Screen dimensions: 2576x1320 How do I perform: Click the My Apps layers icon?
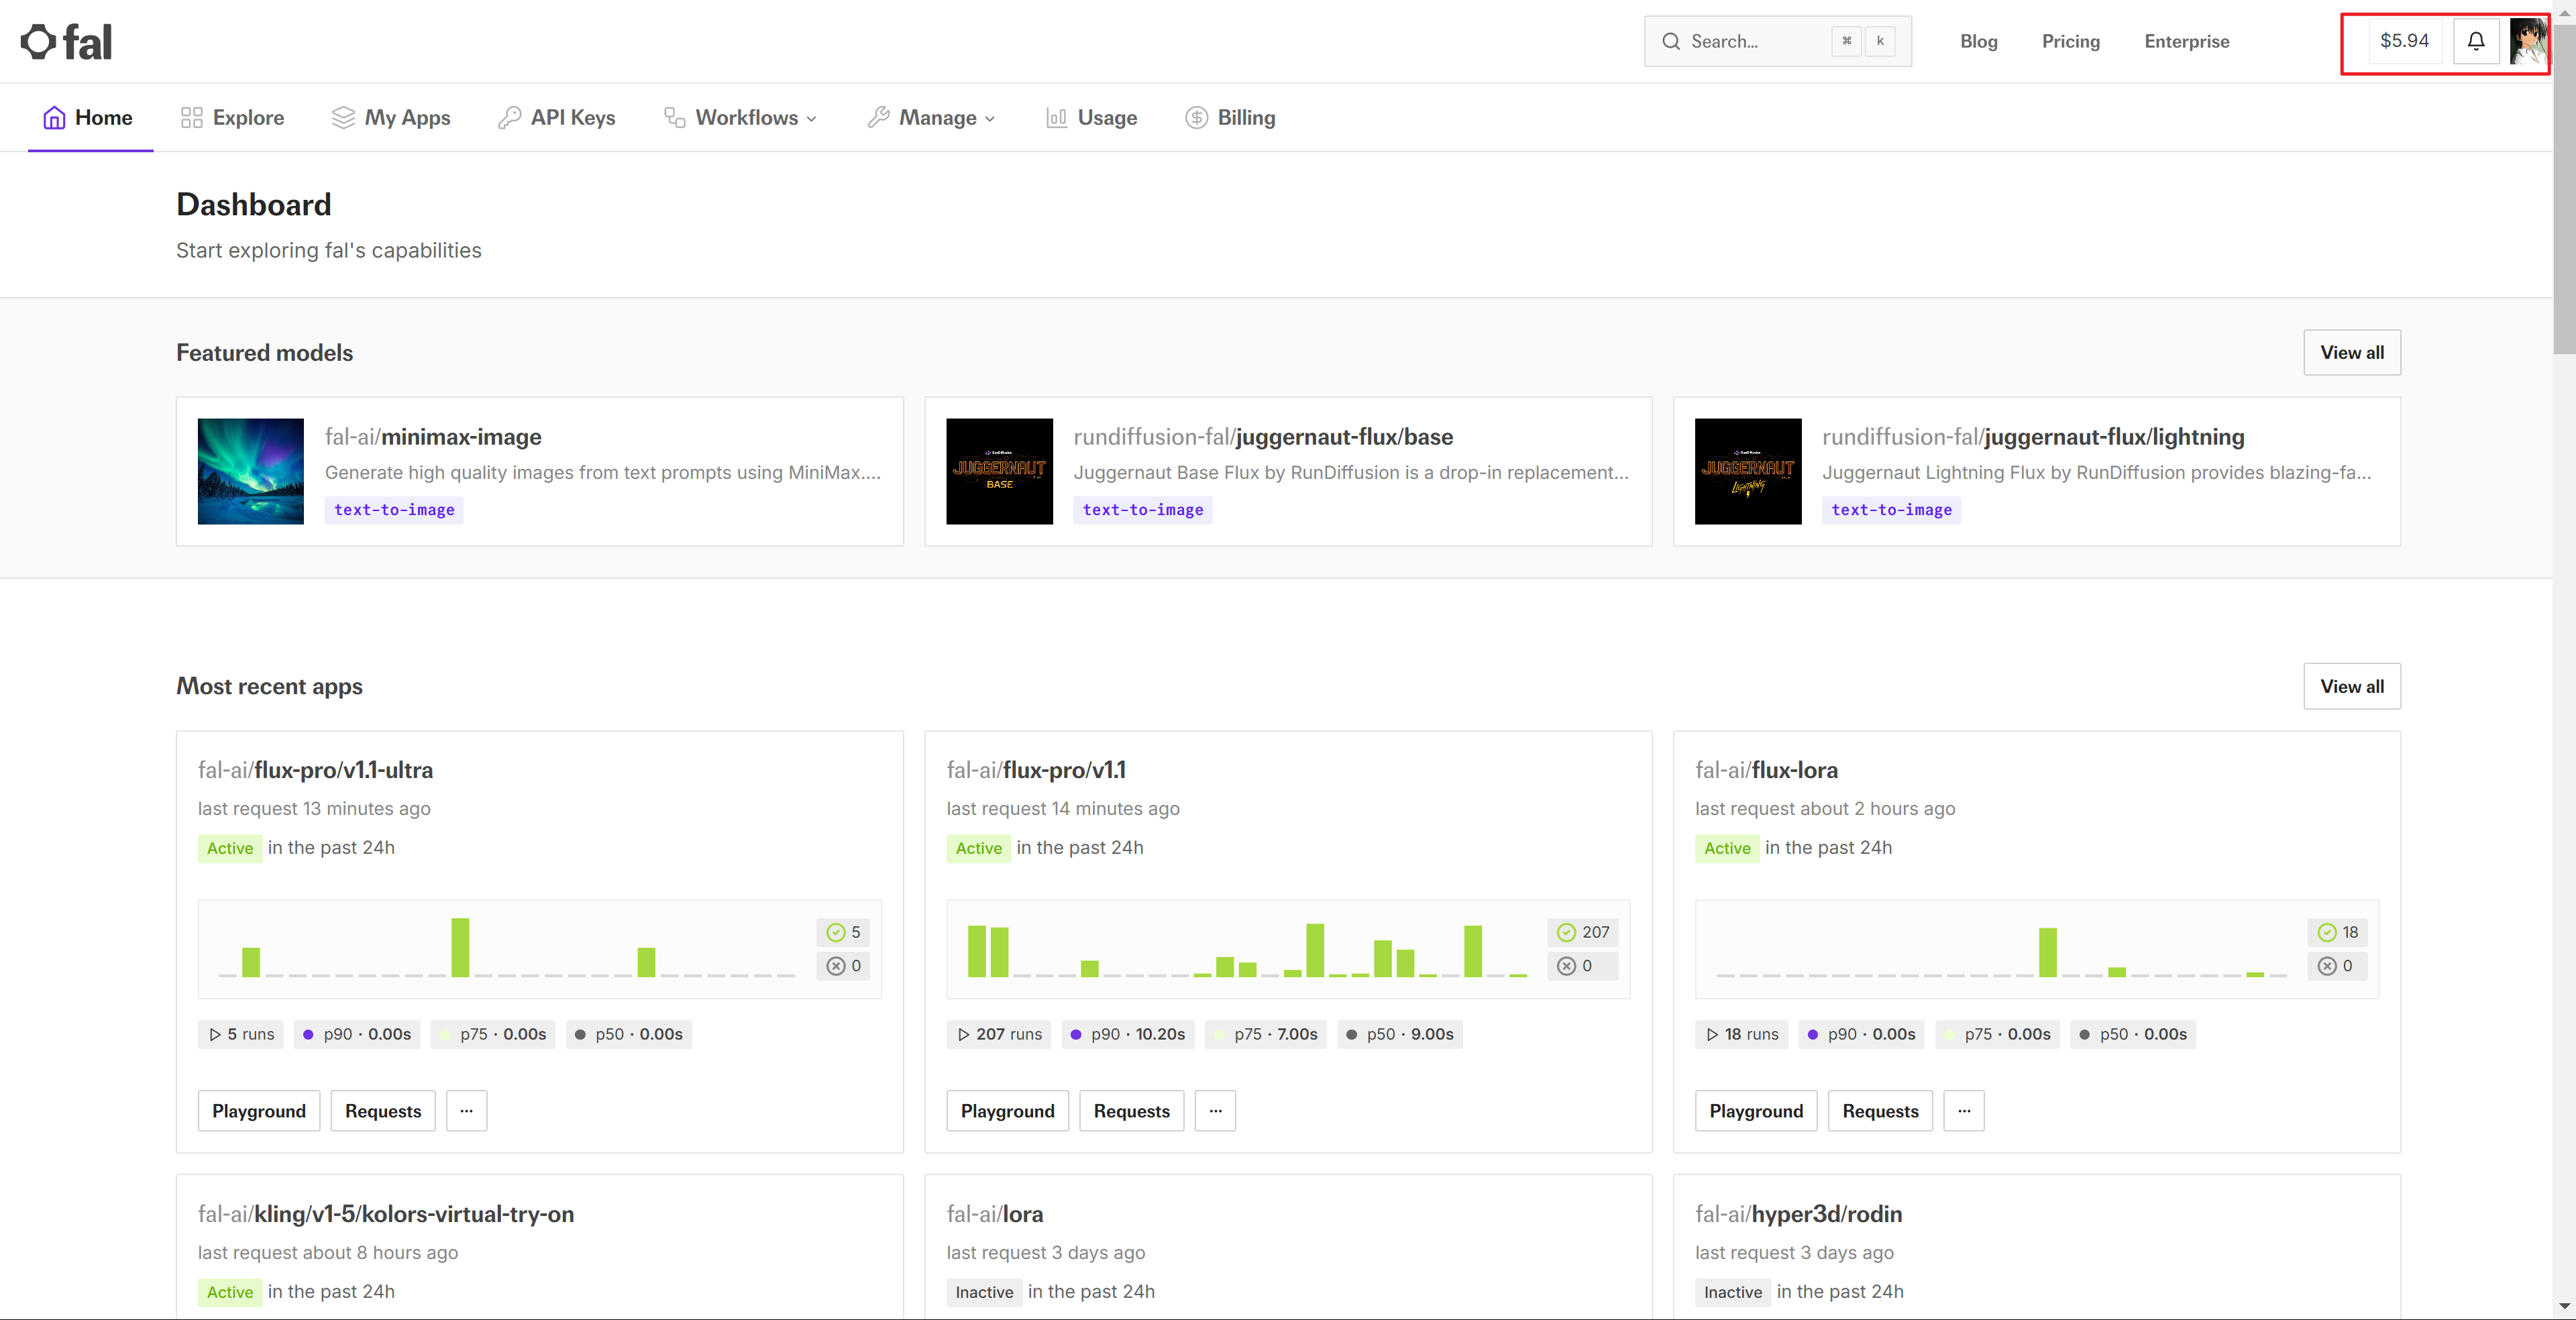coord(343,118)
